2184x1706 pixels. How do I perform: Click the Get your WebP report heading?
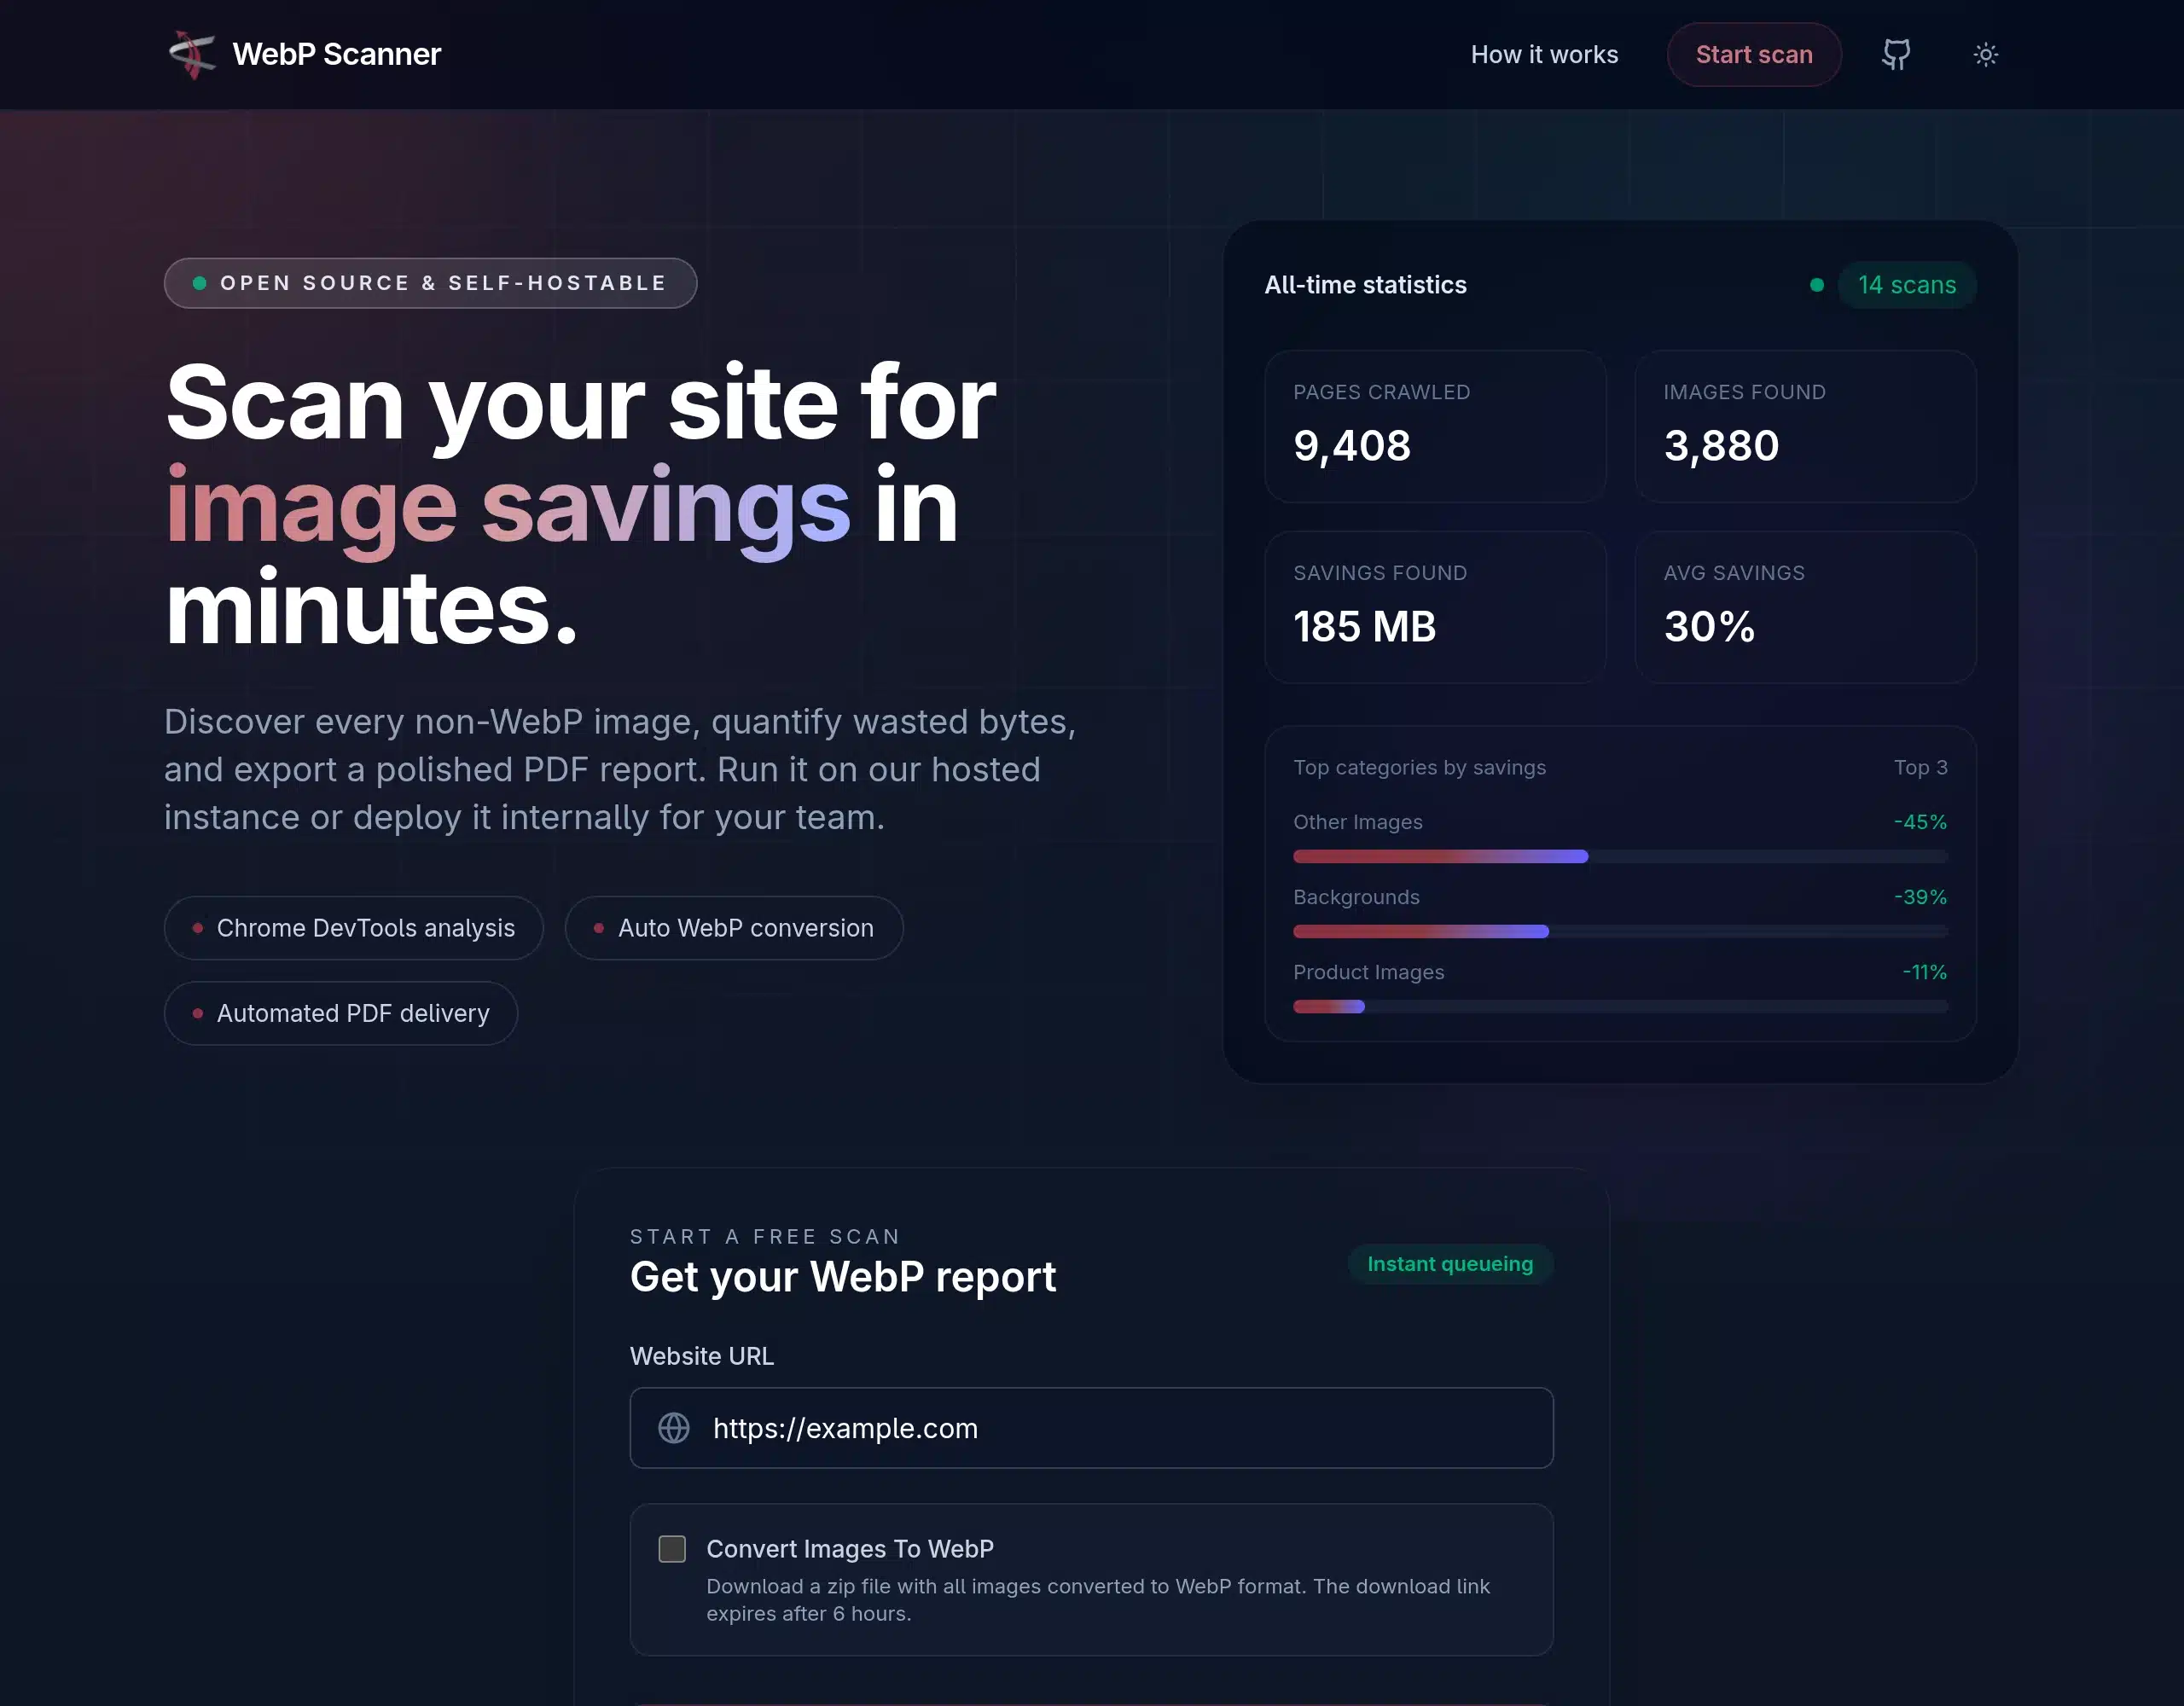pyautogui.click(x=842, y=1277)
